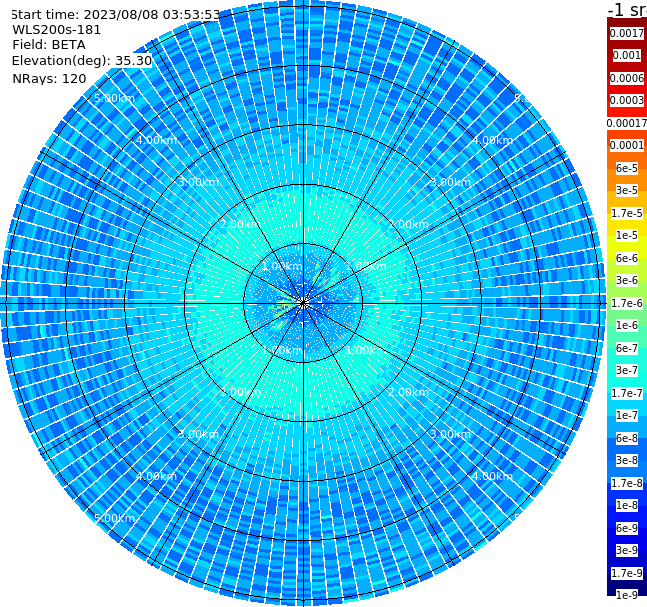Click the Elevation(deg): 35.30 label

[82, 61]
